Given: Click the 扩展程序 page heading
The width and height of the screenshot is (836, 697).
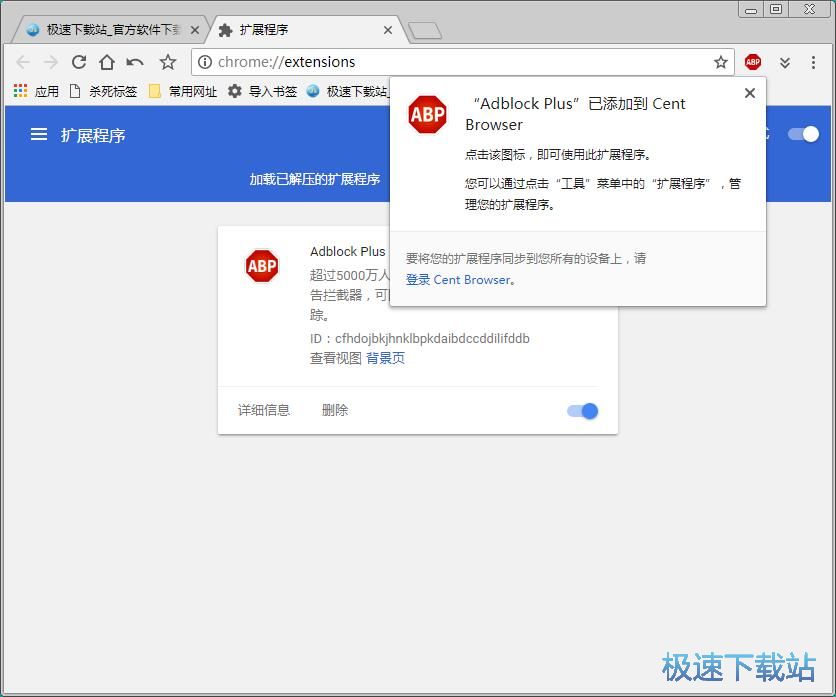Looking at the screenshot, I should (93, 135).
